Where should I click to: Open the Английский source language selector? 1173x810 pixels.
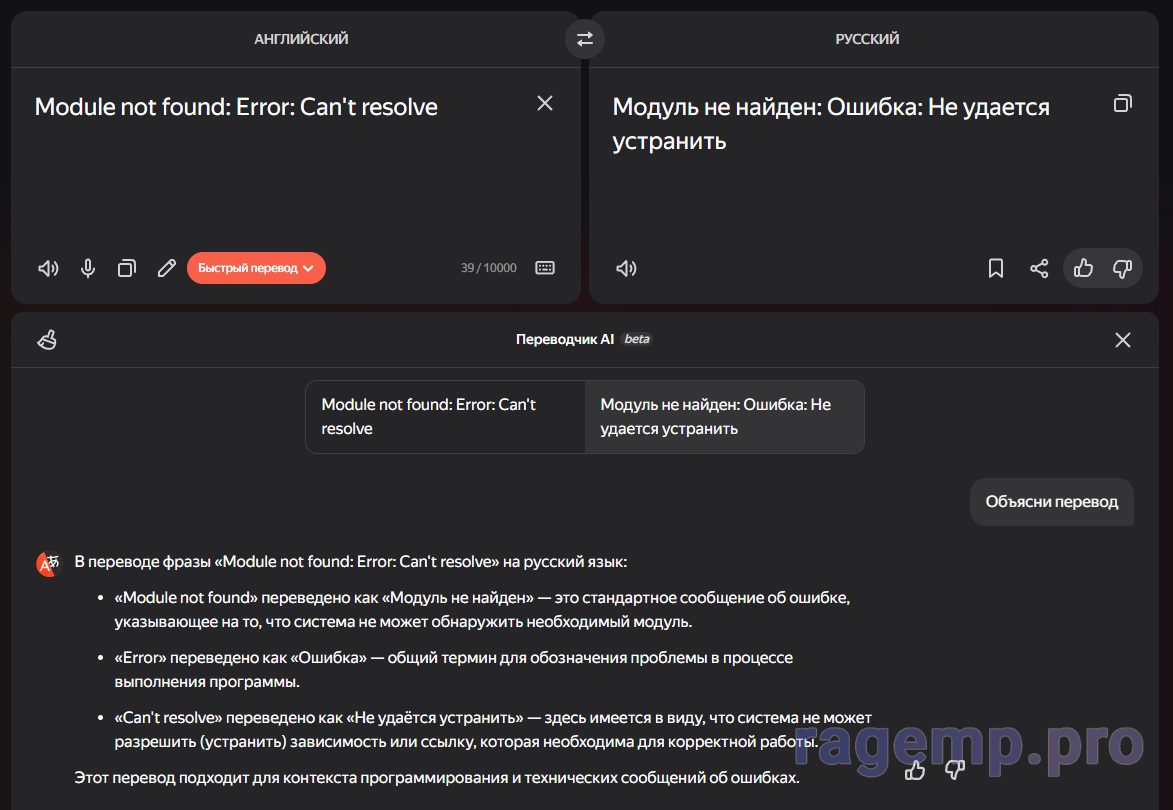pos(301,39)
